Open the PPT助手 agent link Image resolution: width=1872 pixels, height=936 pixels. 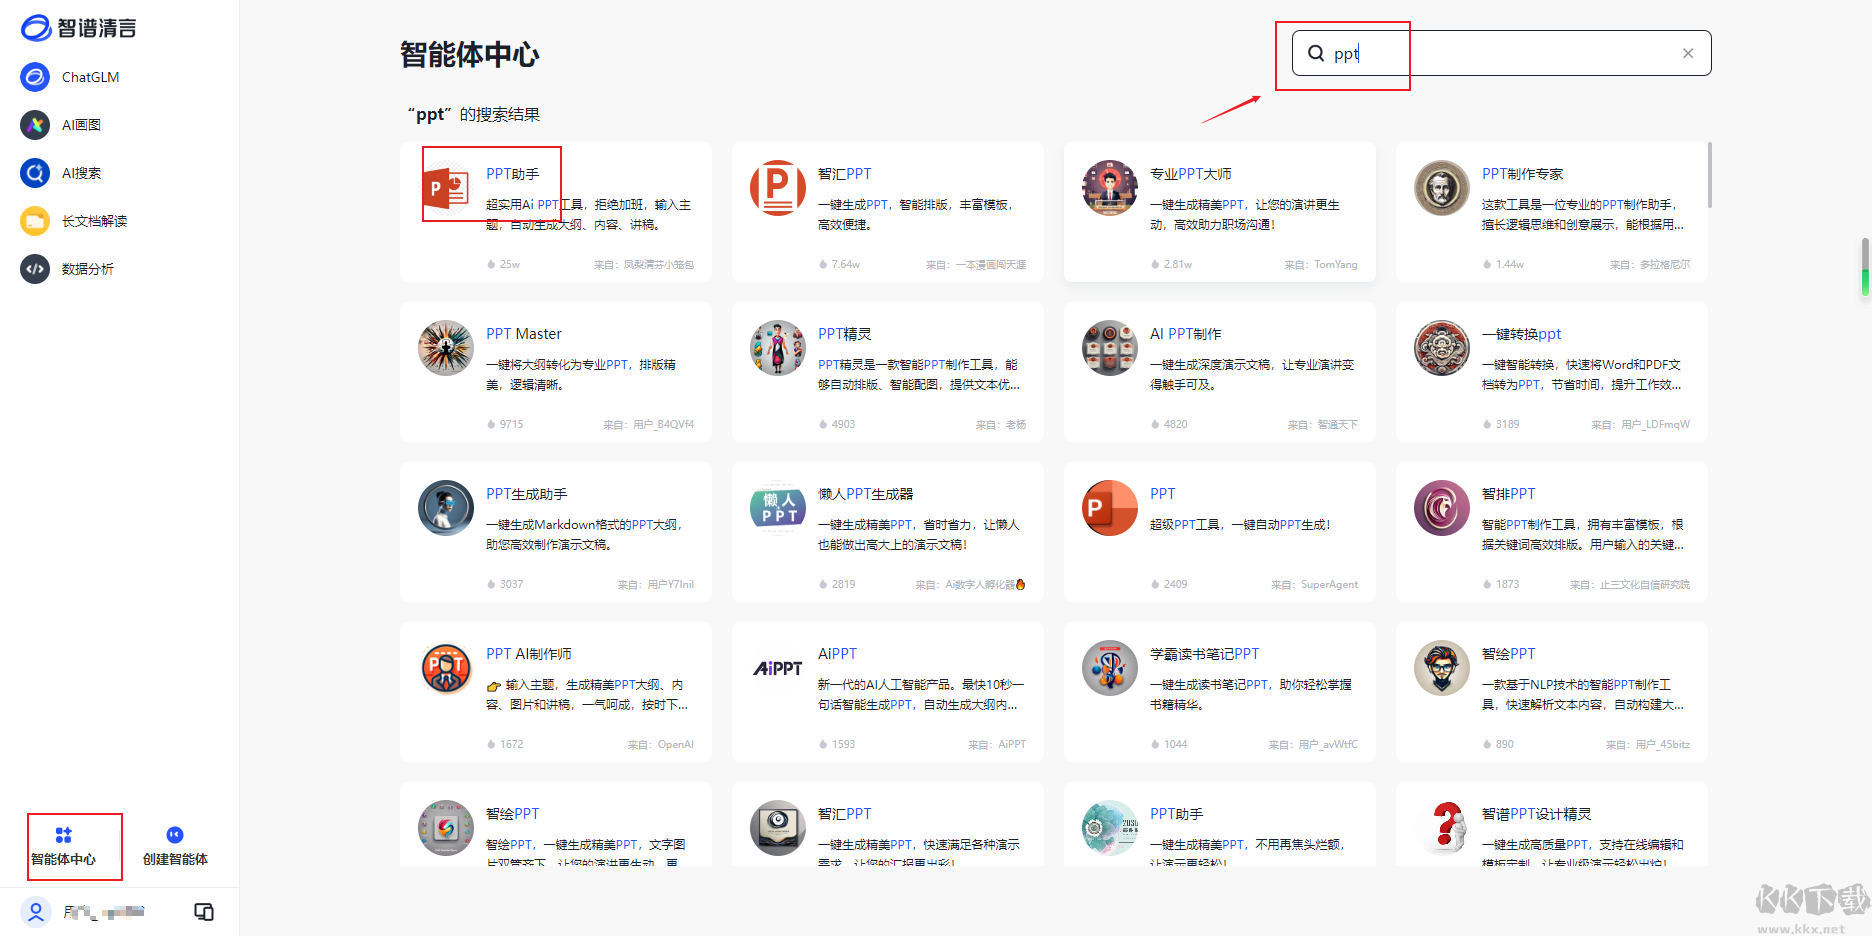coord(511,172)
